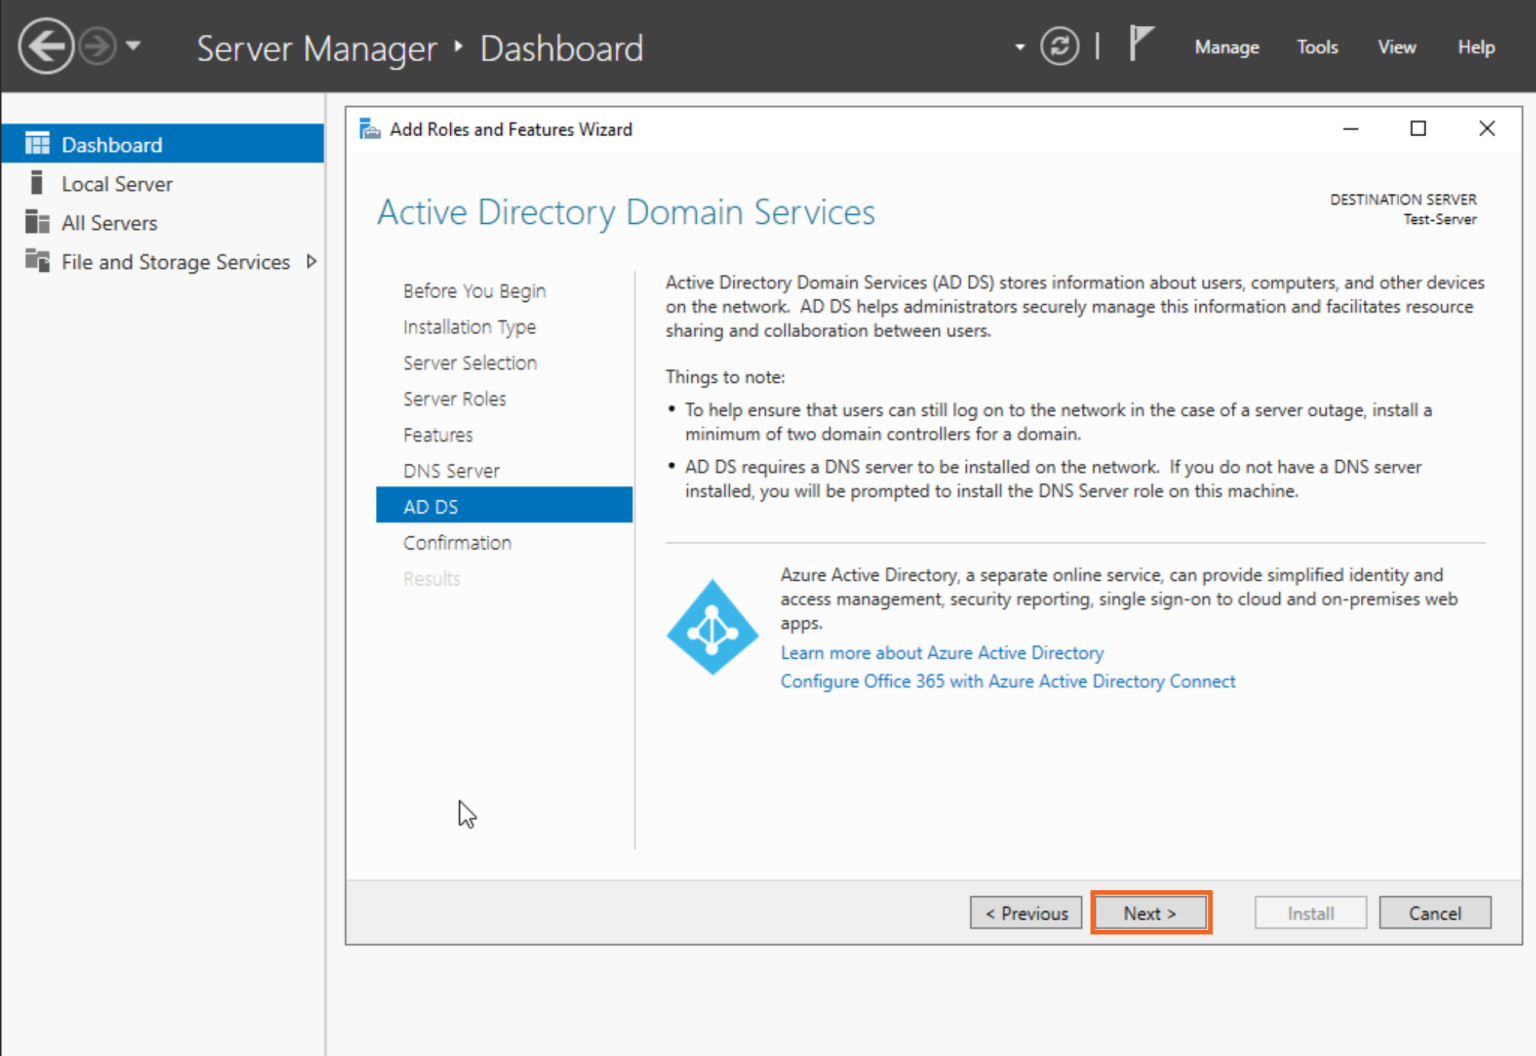1536x1056 pixels.
Task: Click the refresh icon
Action: click(x=1059, y=46)
